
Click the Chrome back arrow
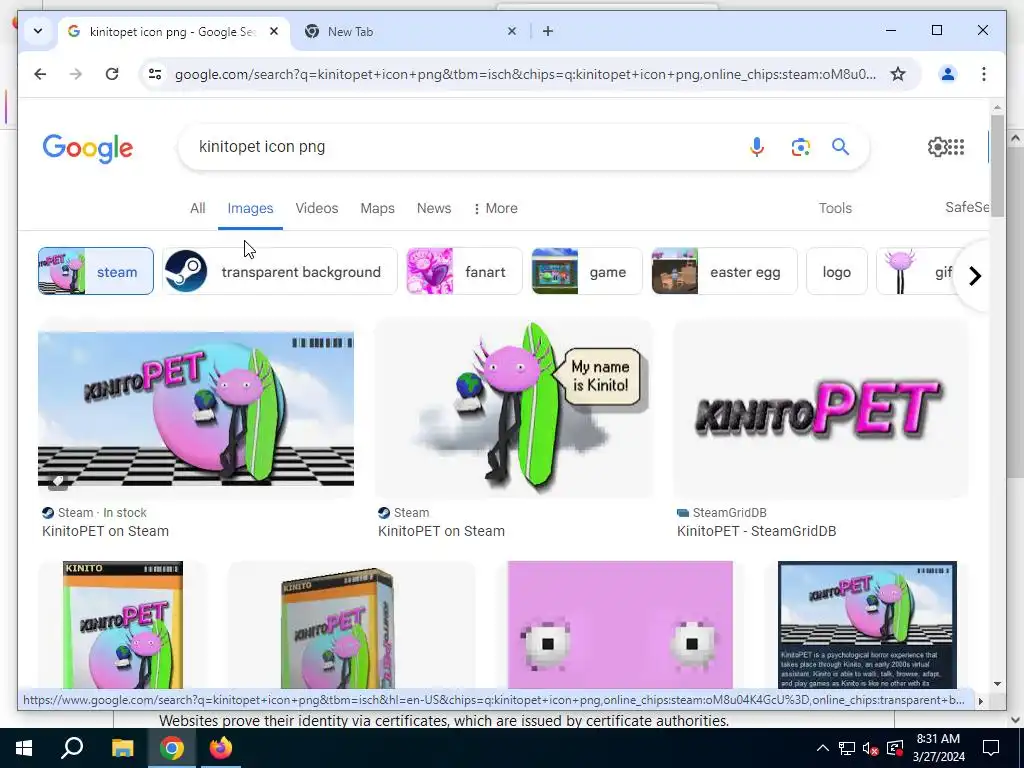pos(40,74)
